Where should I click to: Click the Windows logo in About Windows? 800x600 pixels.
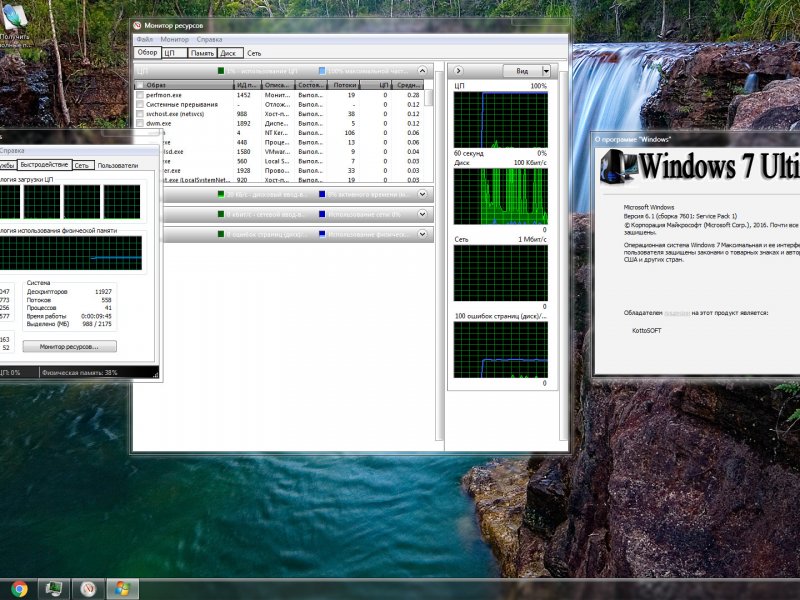[619, 166]
